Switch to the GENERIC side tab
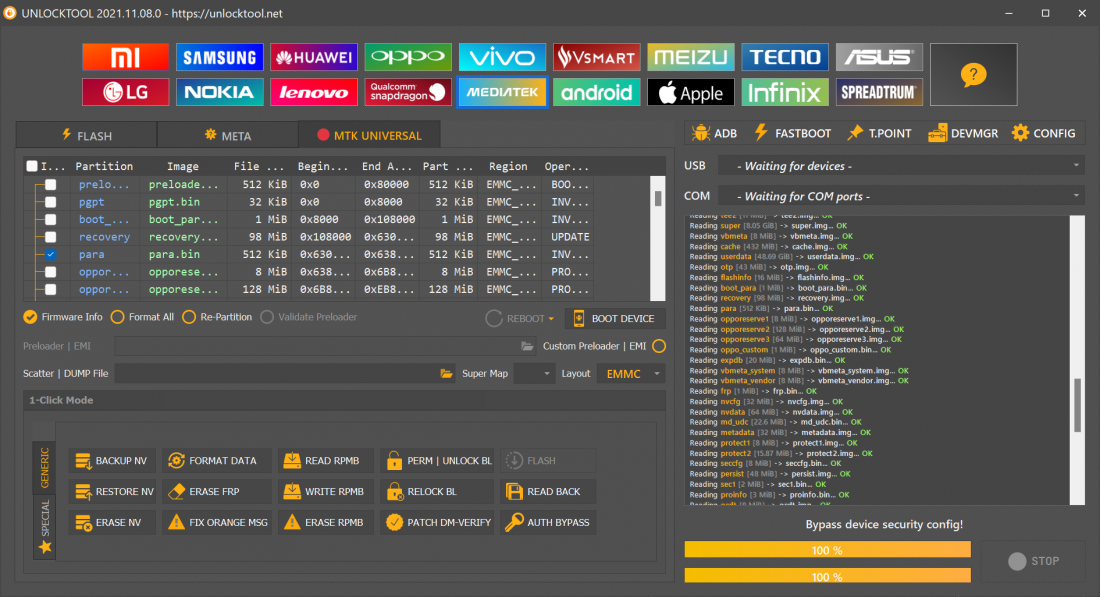 tap(44, 467)
